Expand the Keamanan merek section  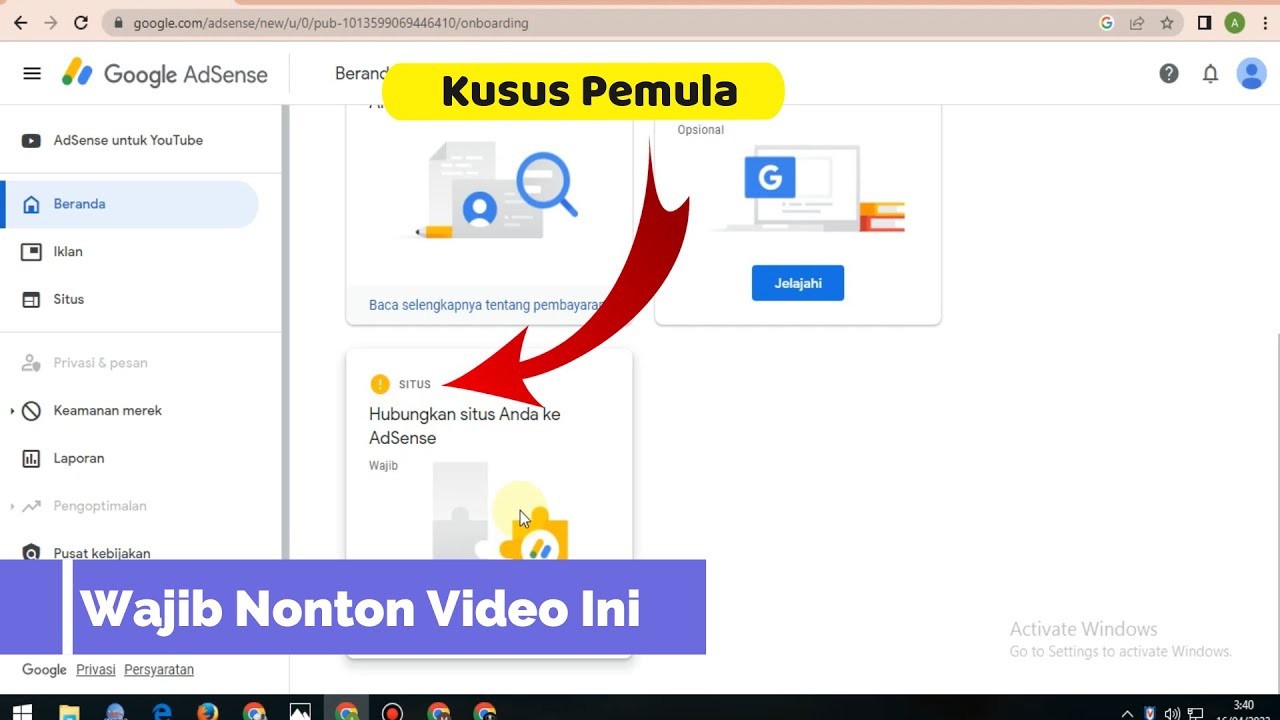[11, 411]
